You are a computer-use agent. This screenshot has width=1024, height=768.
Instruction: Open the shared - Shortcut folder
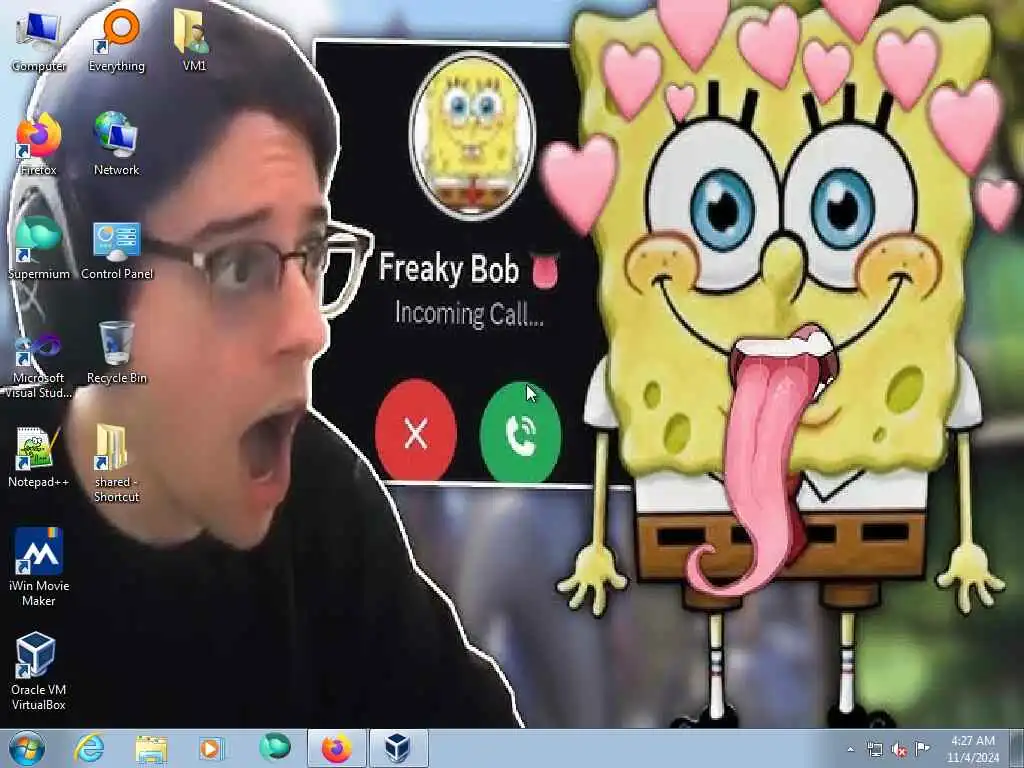coord(116,464)
